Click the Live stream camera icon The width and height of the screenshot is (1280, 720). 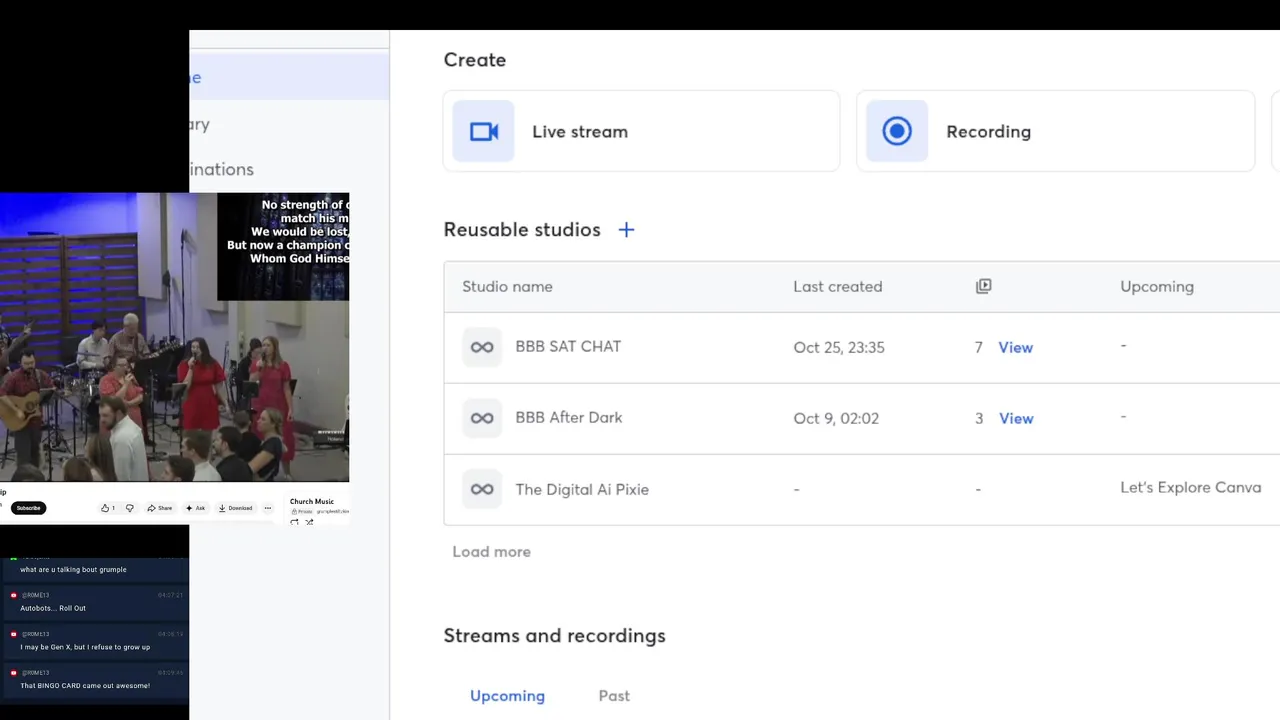coord(484,131)
